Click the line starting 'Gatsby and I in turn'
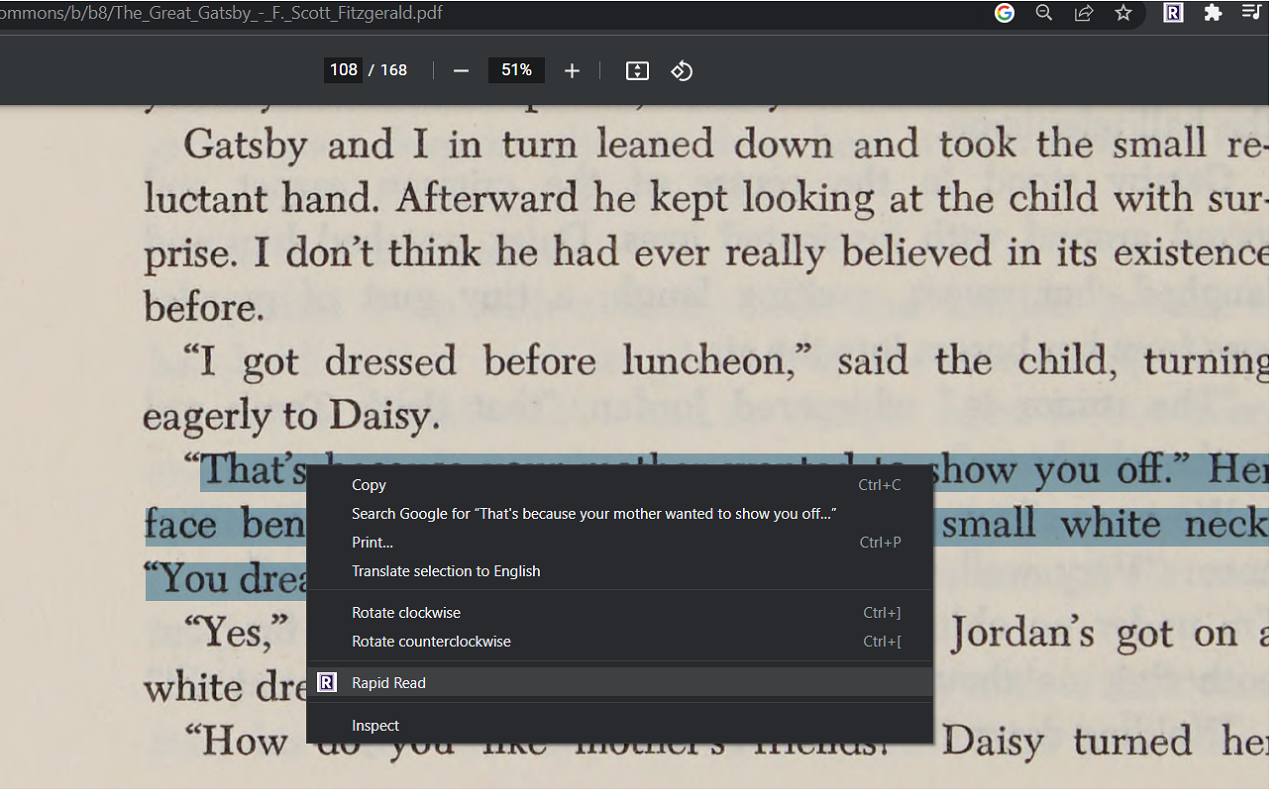This screenshot has height=800, width=1280. tap(726, 146)
